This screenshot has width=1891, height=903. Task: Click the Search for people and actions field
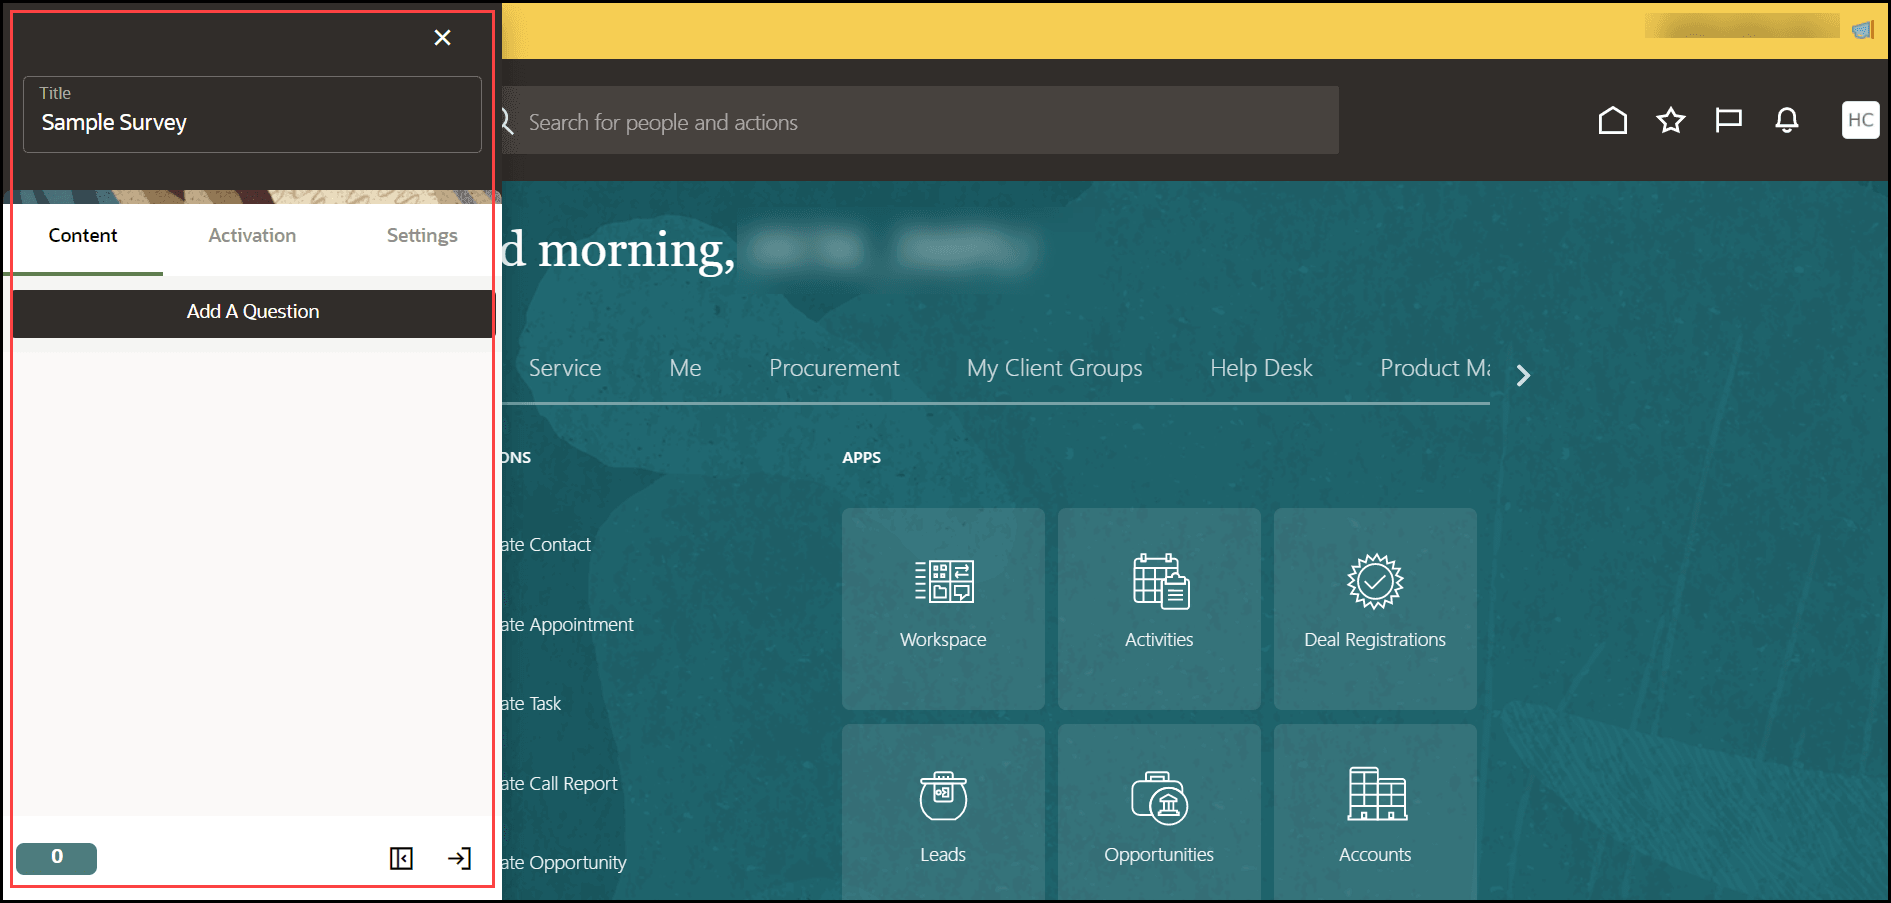pyautogui.click(x=920, y=121)
